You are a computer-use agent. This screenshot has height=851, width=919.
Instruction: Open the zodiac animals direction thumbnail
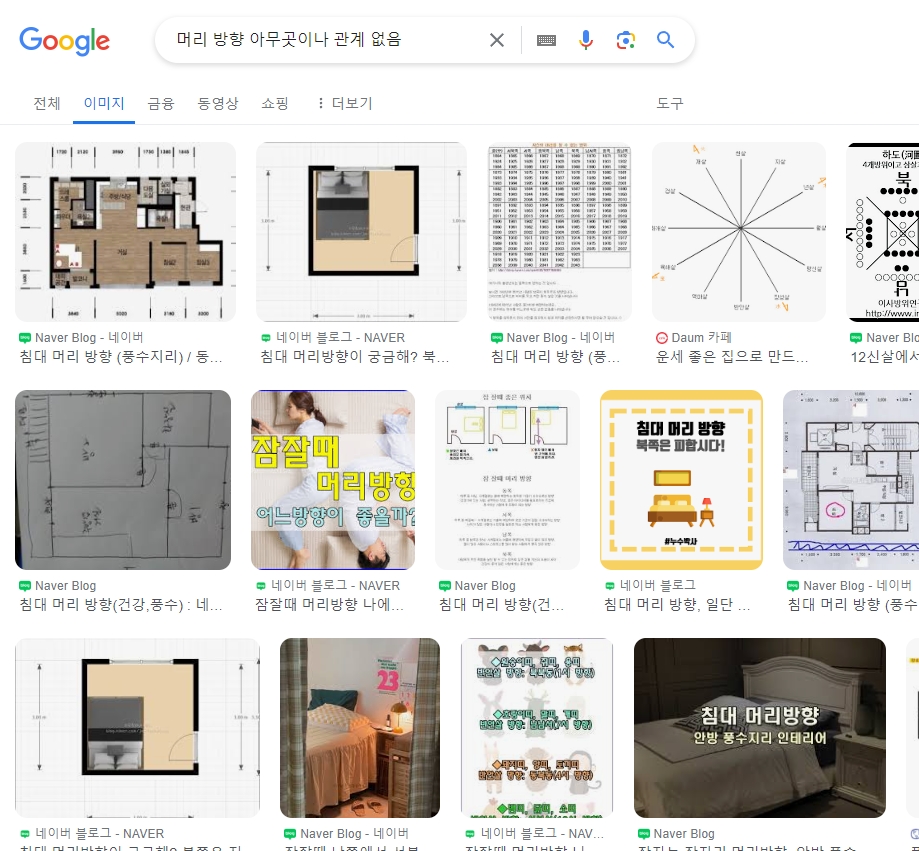537,727
